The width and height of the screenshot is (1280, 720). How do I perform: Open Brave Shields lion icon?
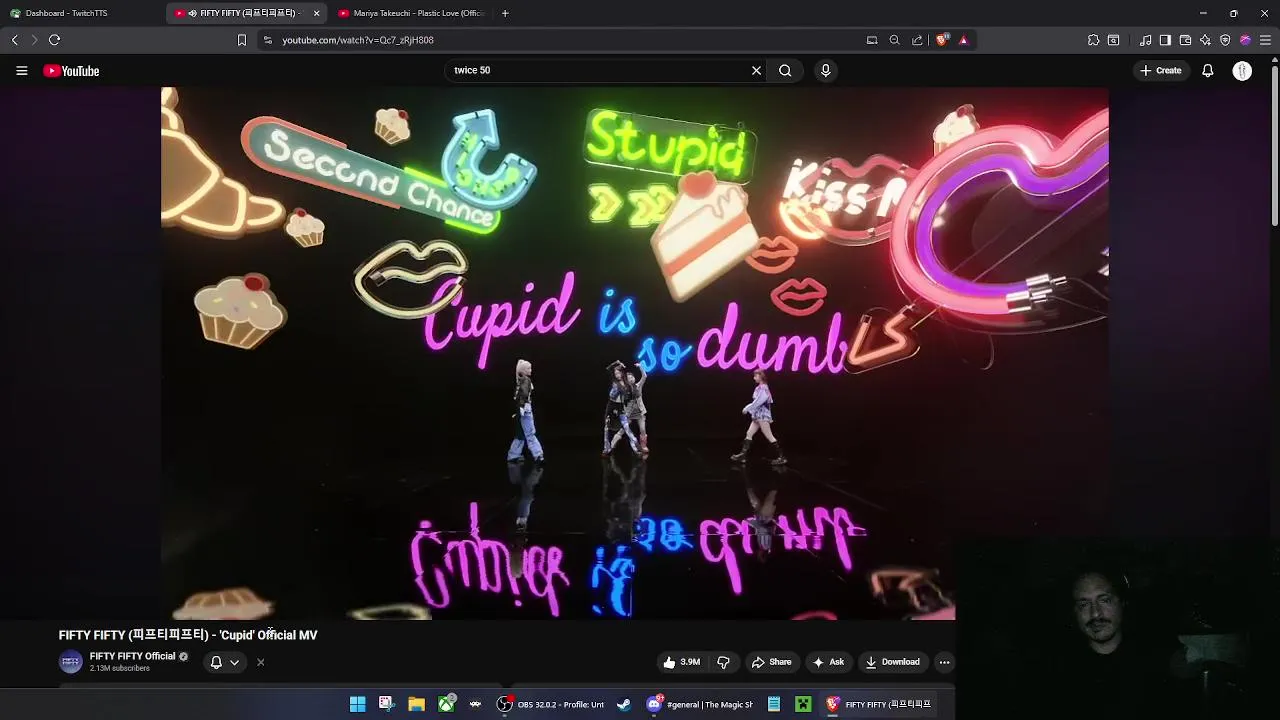(x=941, y=40)
